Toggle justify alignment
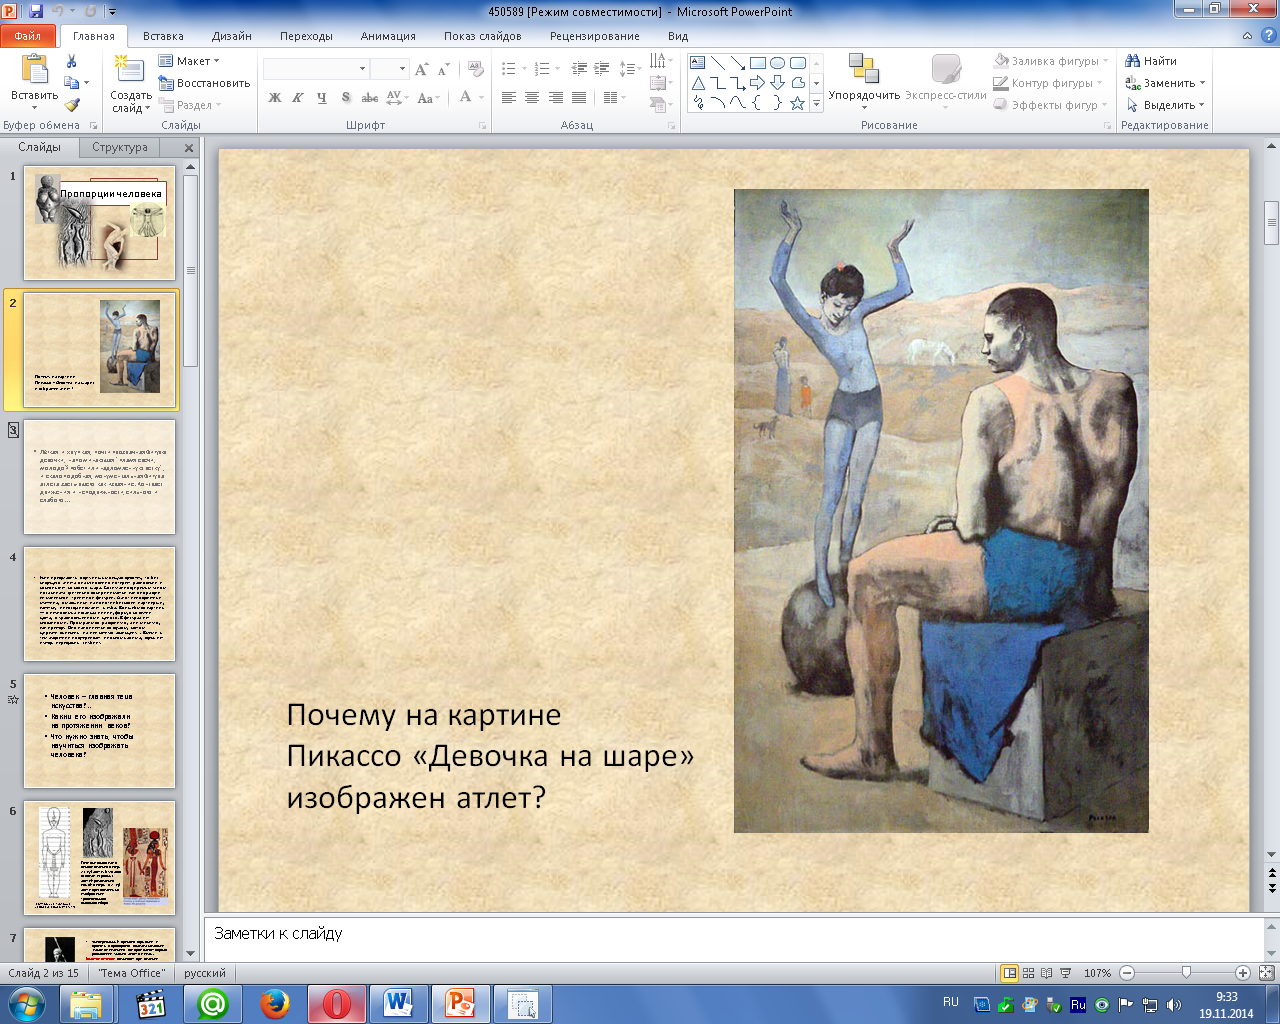 tap(579, 98)
